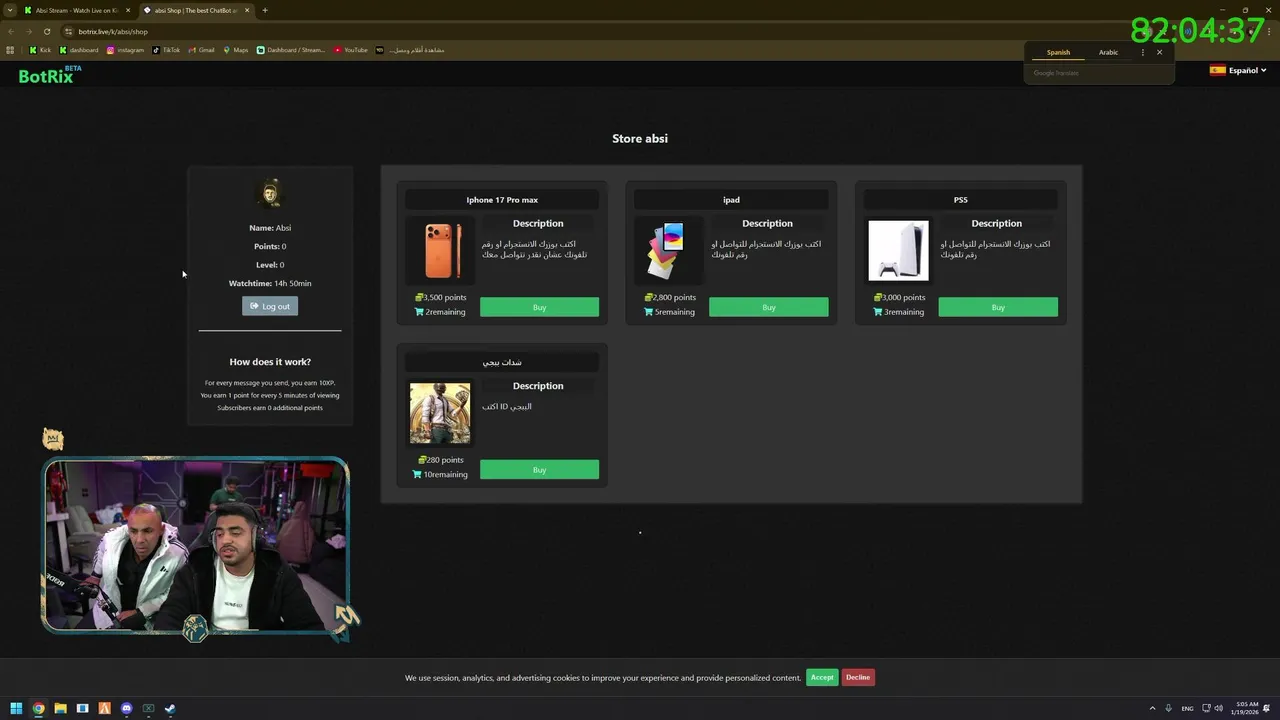
Task: Close the Google Translate popup
Action: 1160,52
